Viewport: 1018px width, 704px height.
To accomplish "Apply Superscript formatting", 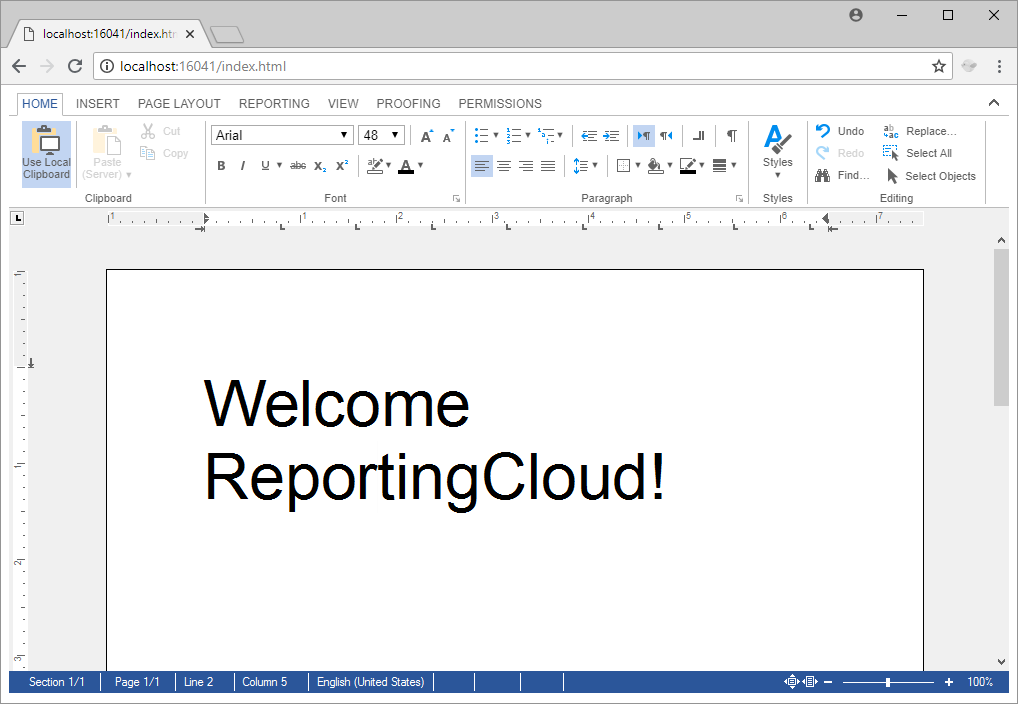I will coord(342,166).
